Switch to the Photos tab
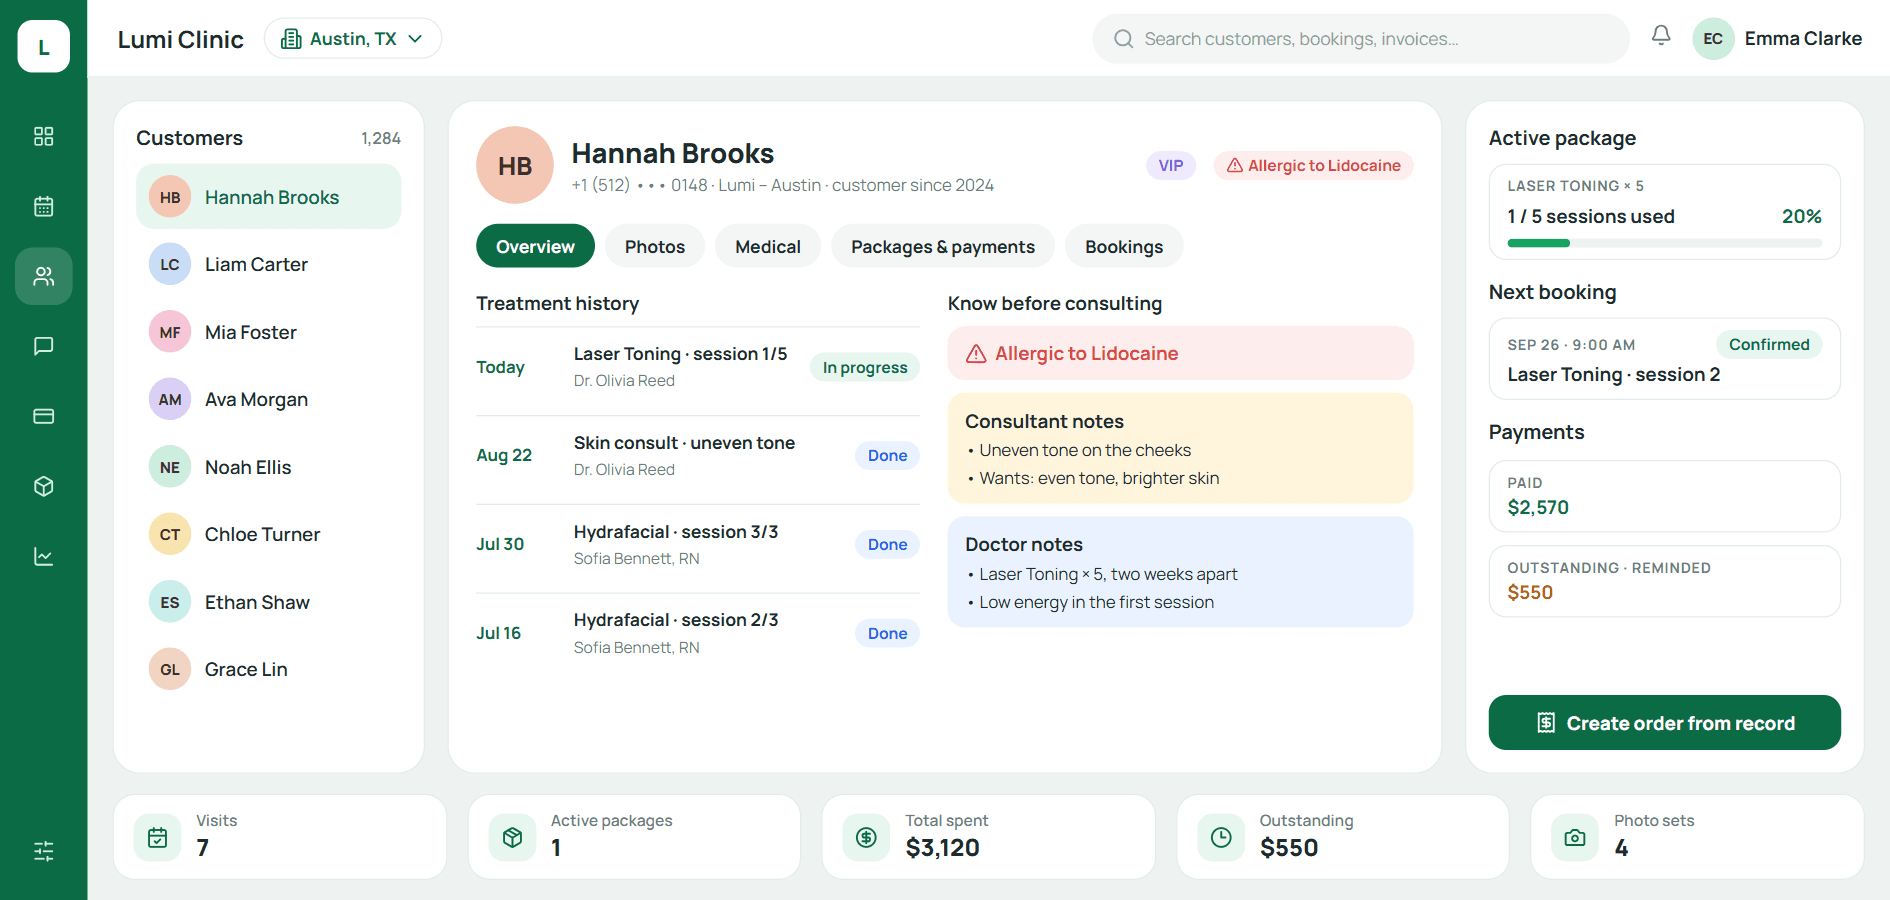 pos(655,246)
